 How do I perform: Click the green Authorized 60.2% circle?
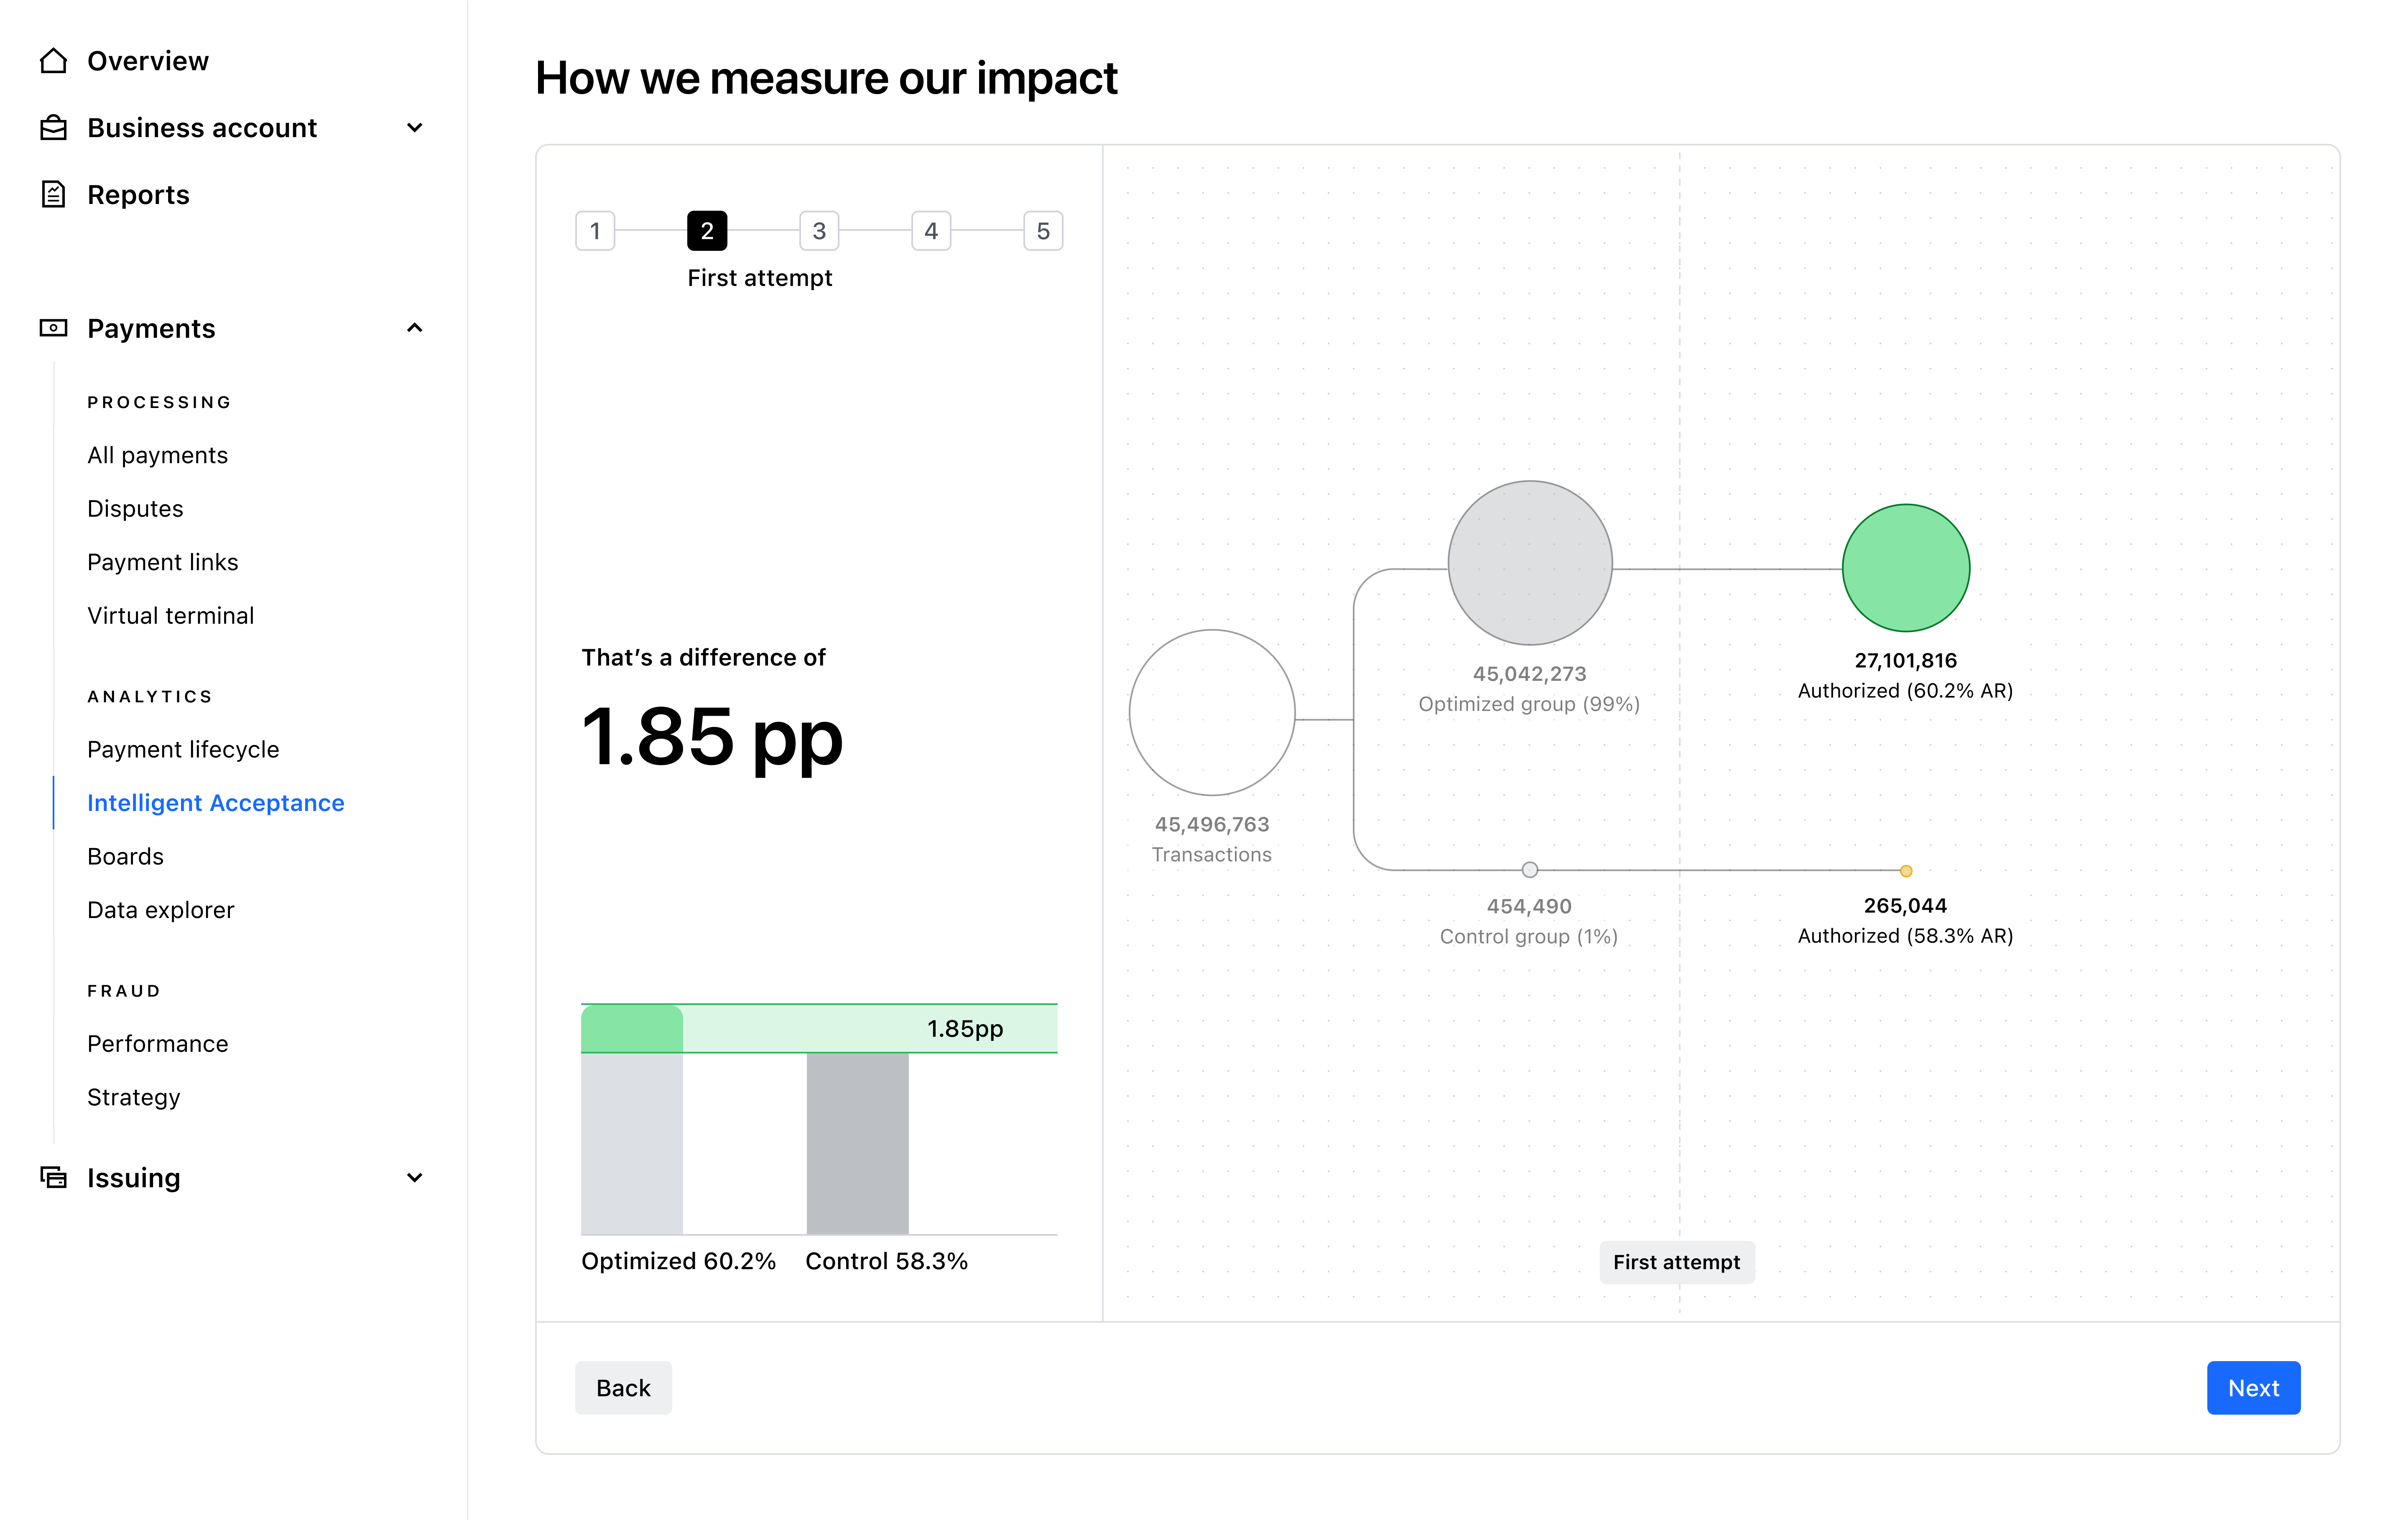tap(1906, 568)
